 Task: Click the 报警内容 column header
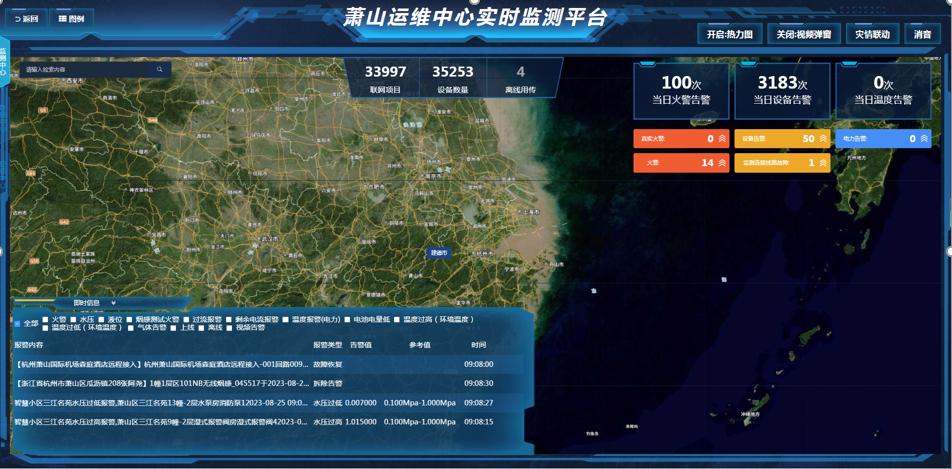tap(29, 345)
